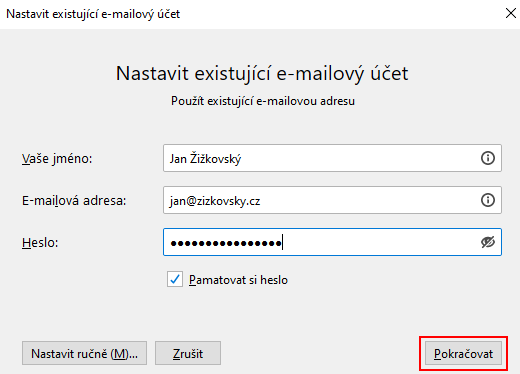Close the account setup dialog with X

click(x=511, y=14)
